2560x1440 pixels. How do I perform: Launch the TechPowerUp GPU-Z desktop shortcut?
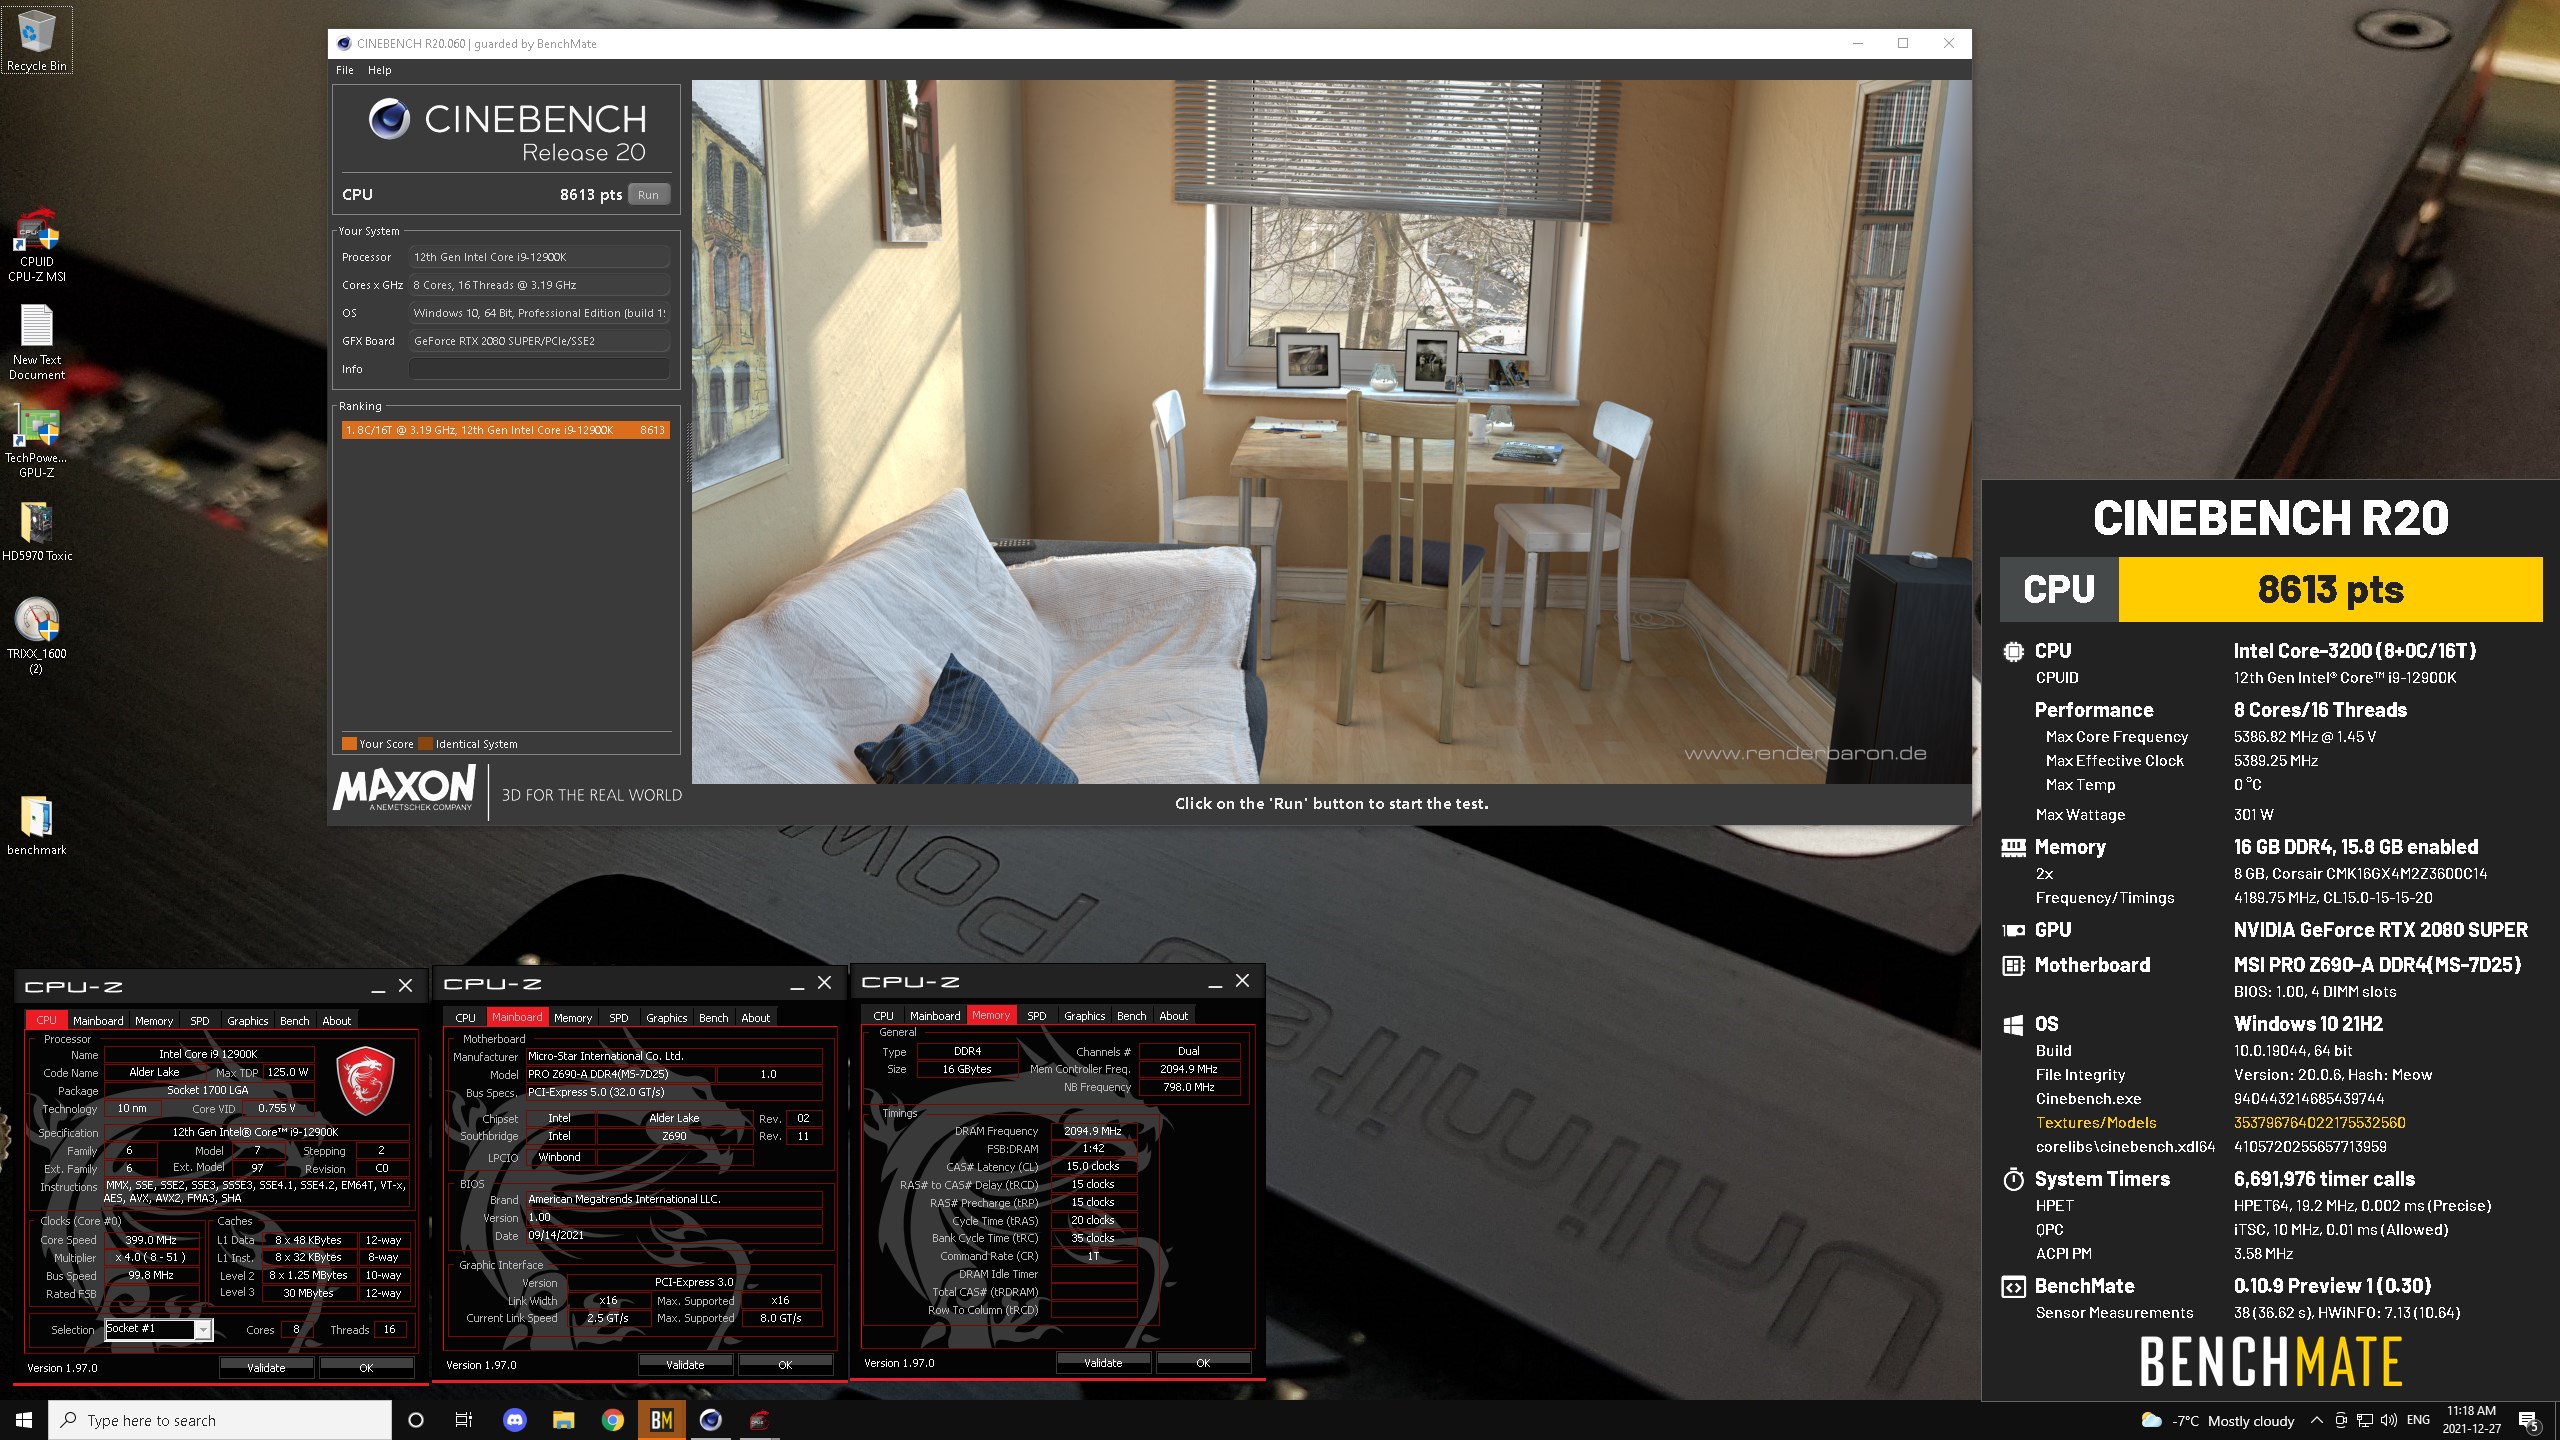coord(36,442)
